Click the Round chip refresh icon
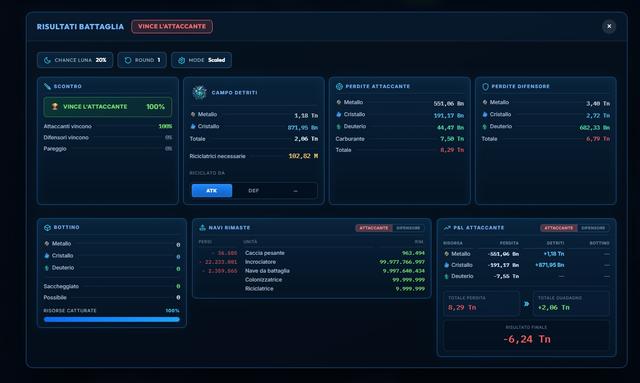 pyautogui.click(x=128, y=60)
